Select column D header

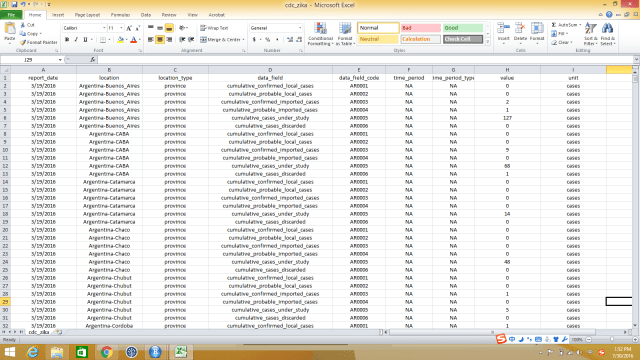click(270, 70)
